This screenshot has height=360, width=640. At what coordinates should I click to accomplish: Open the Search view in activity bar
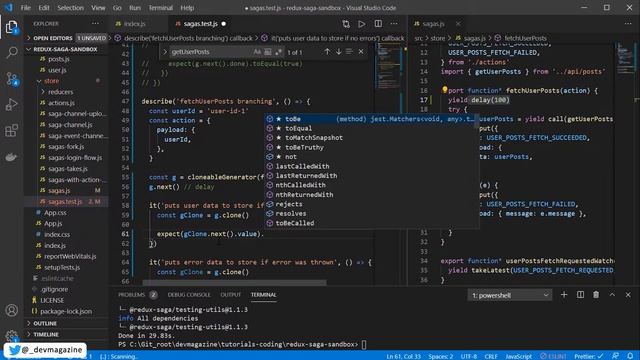[x=11, y=52]
